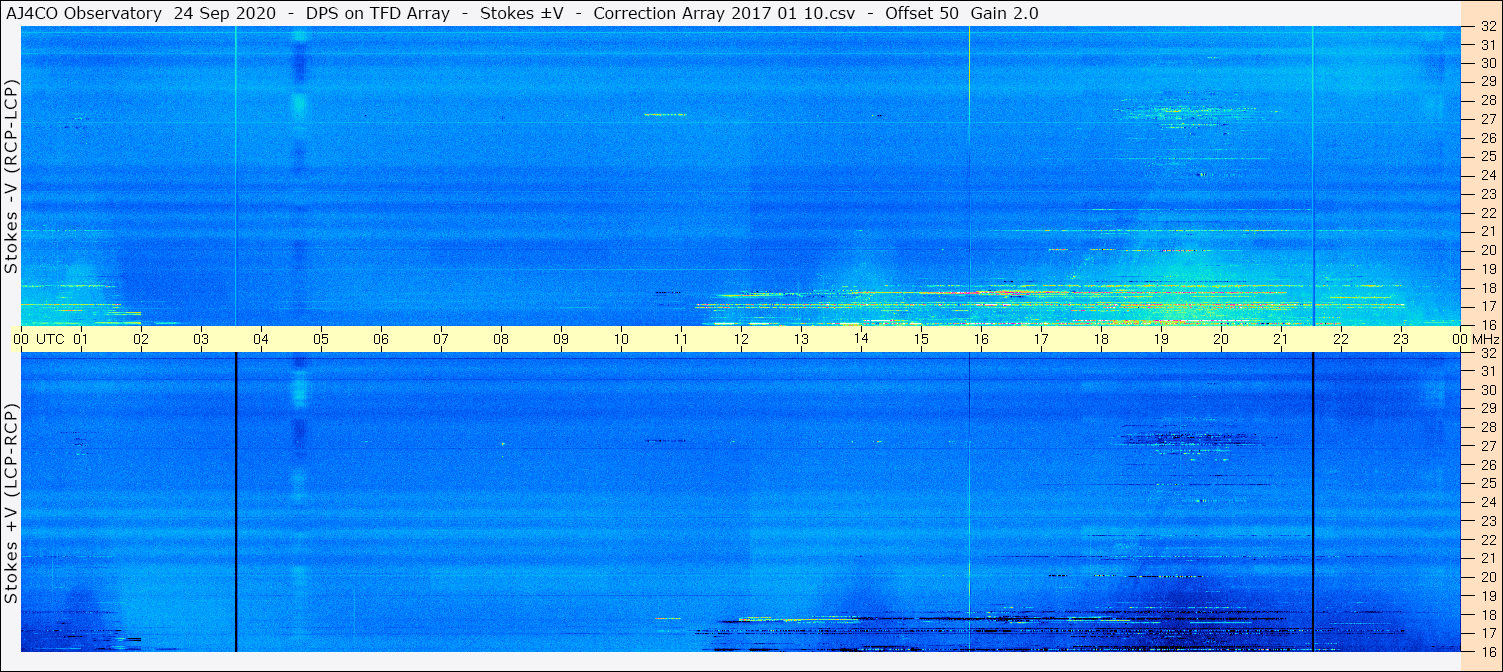Click the 'Offset 50' value in header
Screen dimensions: 1503x672
click(x=923, y=13)
